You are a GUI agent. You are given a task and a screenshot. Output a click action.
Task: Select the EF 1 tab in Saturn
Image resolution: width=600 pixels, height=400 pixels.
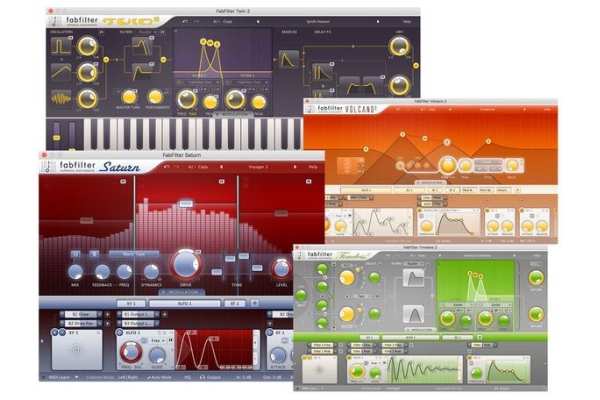pyautogui.click(x=235, y=303)
